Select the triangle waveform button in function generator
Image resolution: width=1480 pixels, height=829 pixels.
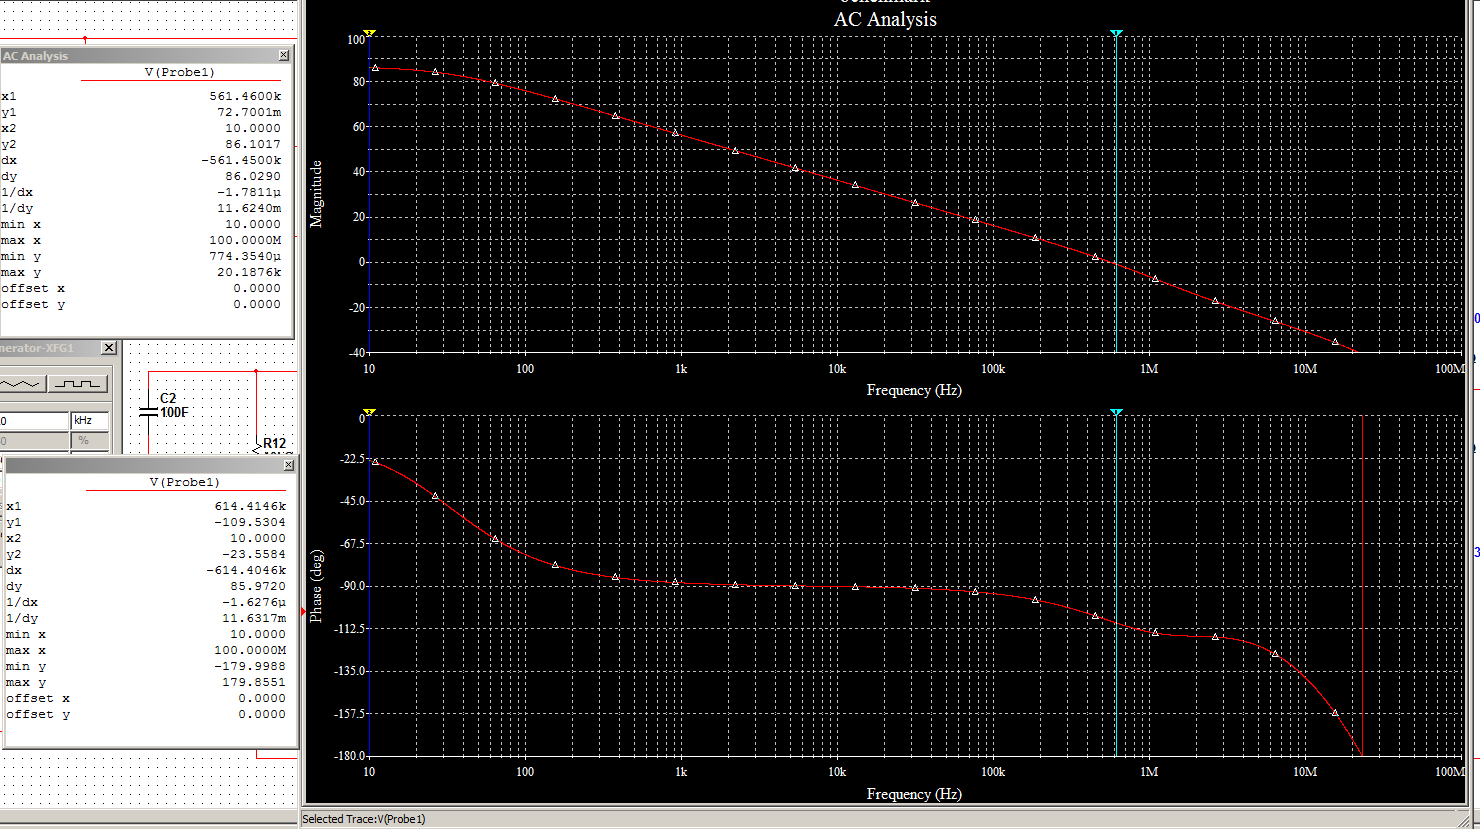tap(22, 383)
